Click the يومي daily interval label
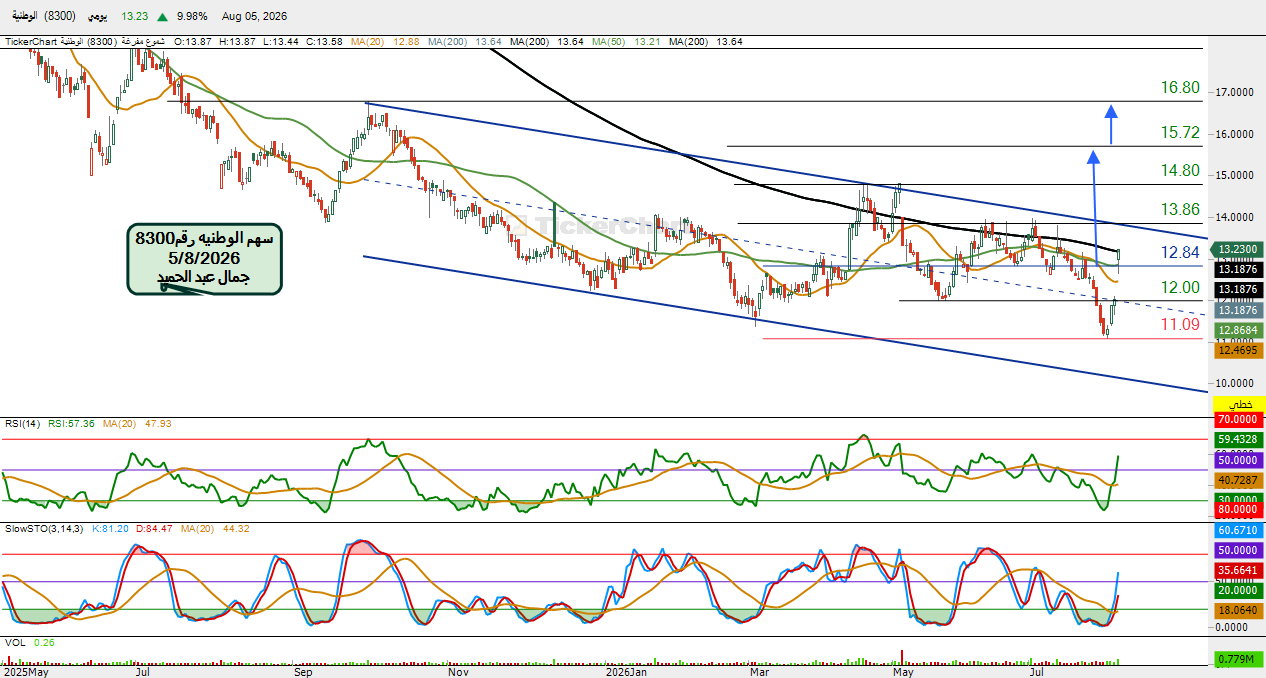The image size is (1266, 678). pyautogui.click(x=99, y=17)
